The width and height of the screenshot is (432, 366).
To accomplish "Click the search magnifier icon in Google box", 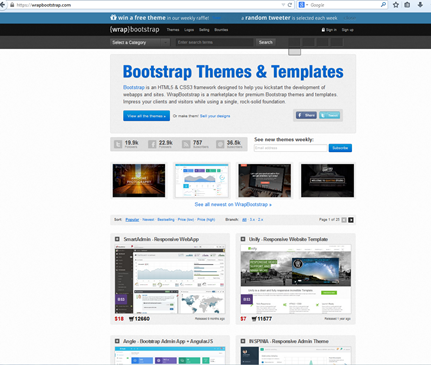I will click(383, 5).
